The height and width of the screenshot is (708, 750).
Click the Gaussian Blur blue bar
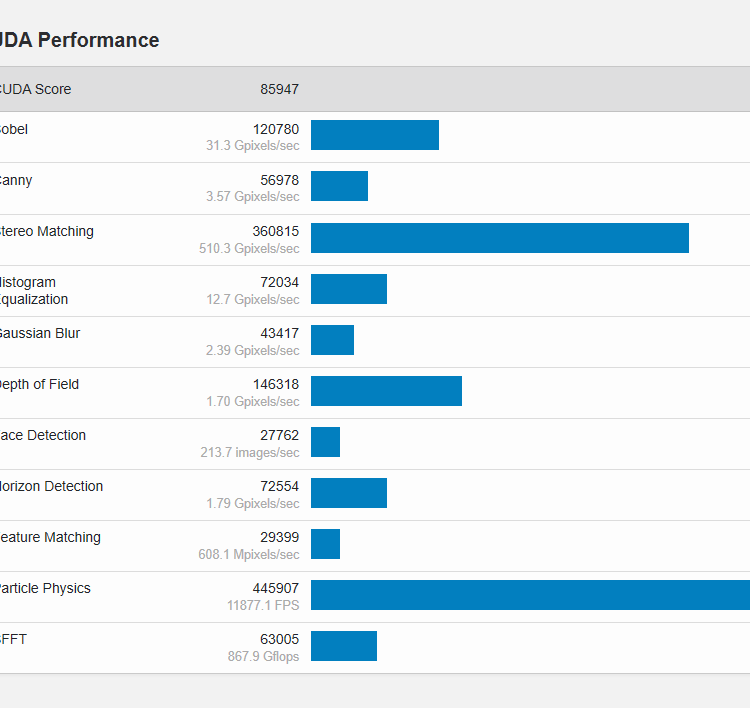coord(332,339)
